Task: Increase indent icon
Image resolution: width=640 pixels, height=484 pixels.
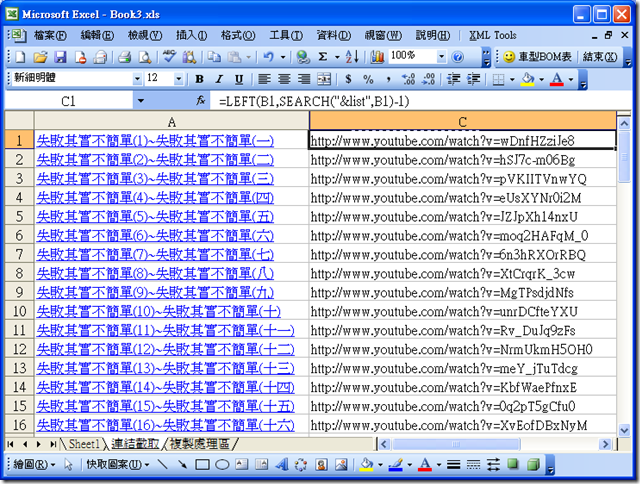Action: click(x=473, y=79)
